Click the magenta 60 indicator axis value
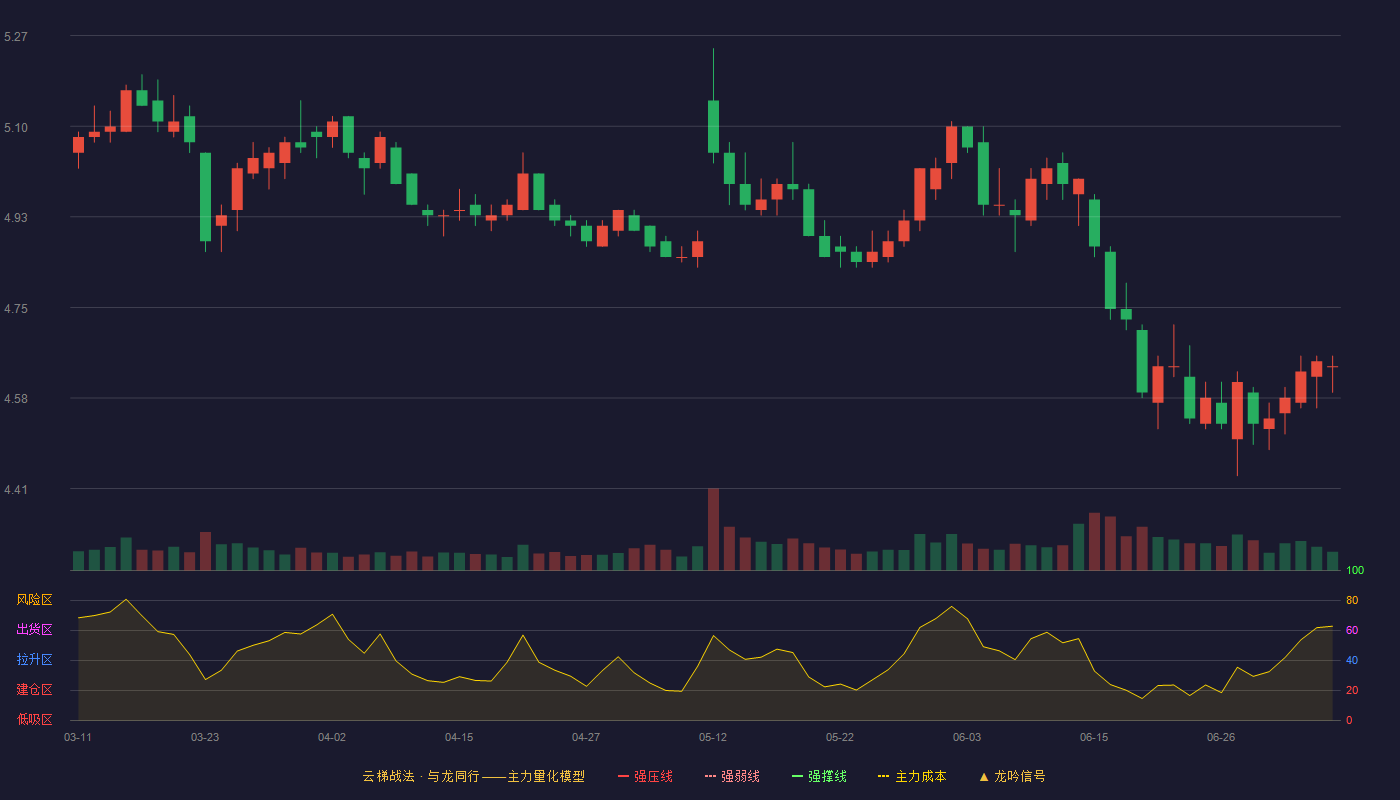This screenshot has height=800, width=1400. tap(1352, 630)
